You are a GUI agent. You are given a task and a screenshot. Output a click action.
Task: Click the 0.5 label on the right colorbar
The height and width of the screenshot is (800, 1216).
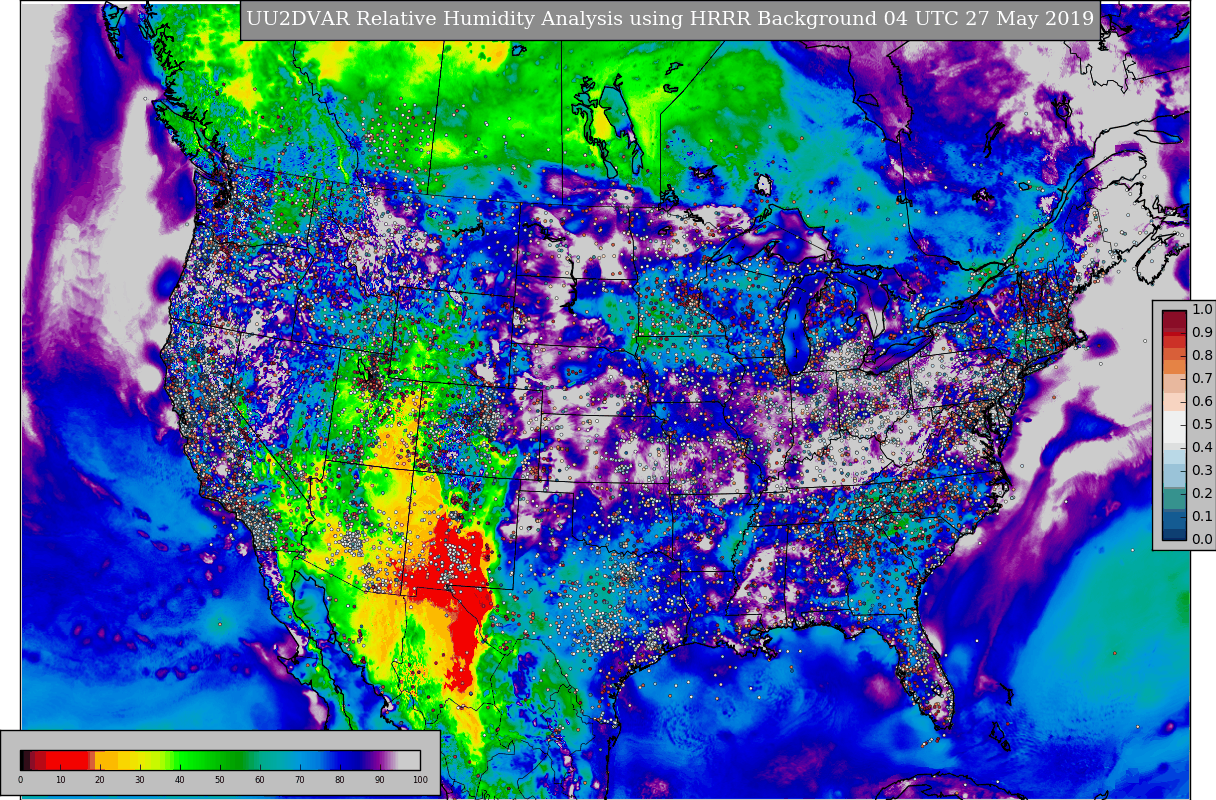1202,424
